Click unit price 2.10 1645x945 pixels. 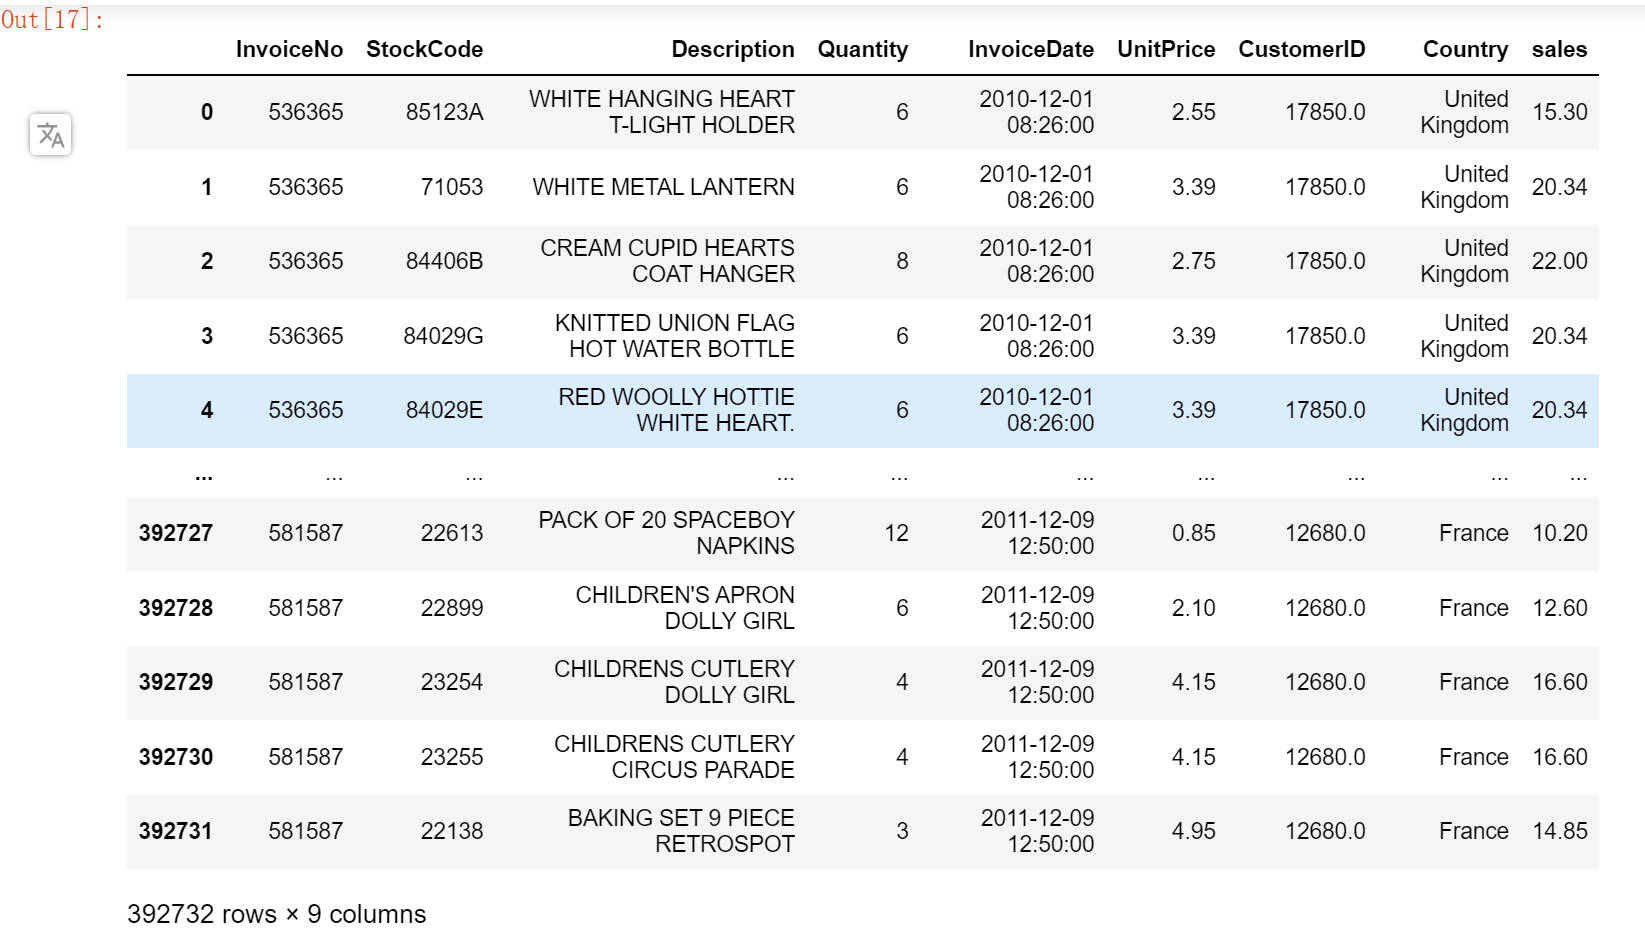pyautogui.click(x=1194, y=608)
